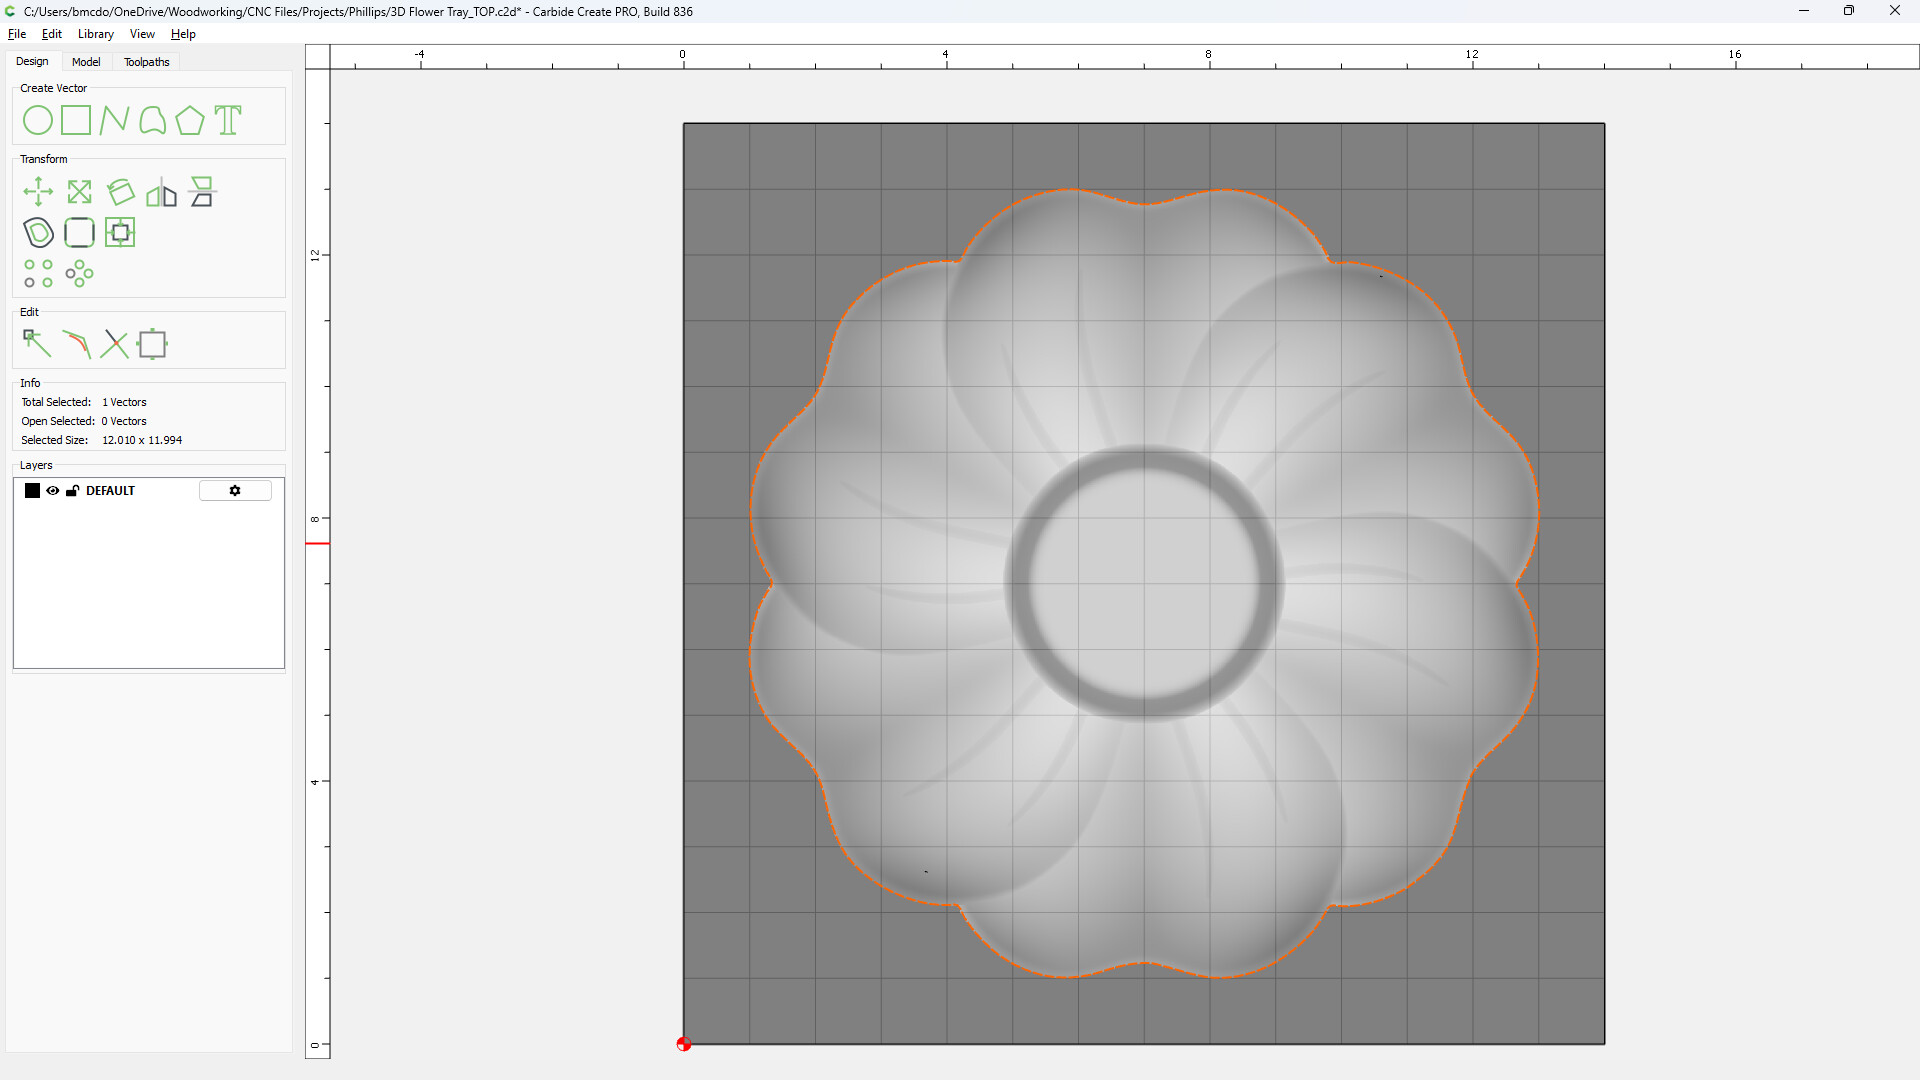Viewport: 1920px width, 1080px height.
Task: Switch to the Toolpaths tab
Action: pos(146,62)
